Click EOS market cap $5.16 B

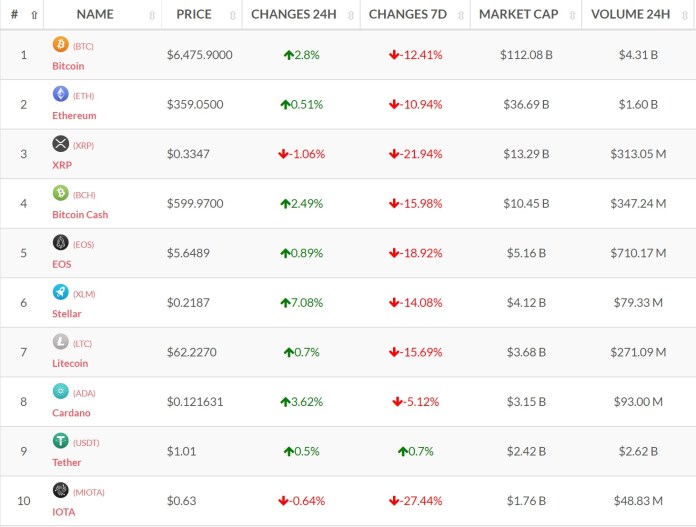click(x=526, y=253)
